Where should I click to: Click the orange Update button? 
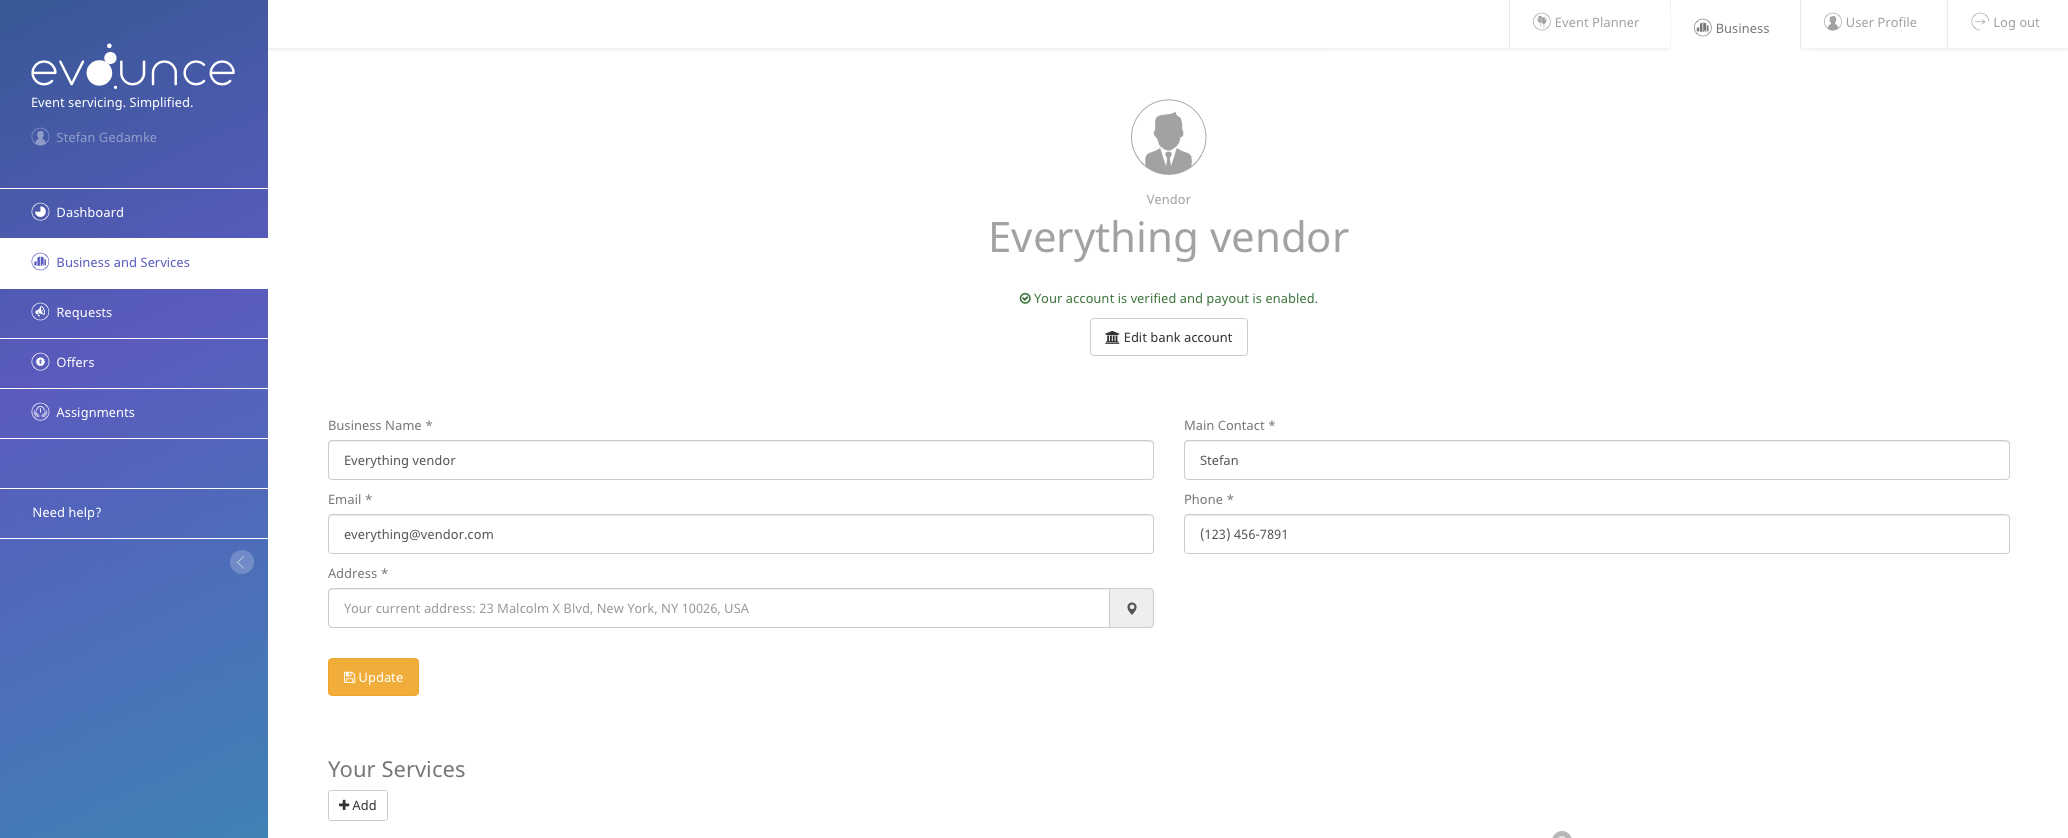[x=373, y=677]
